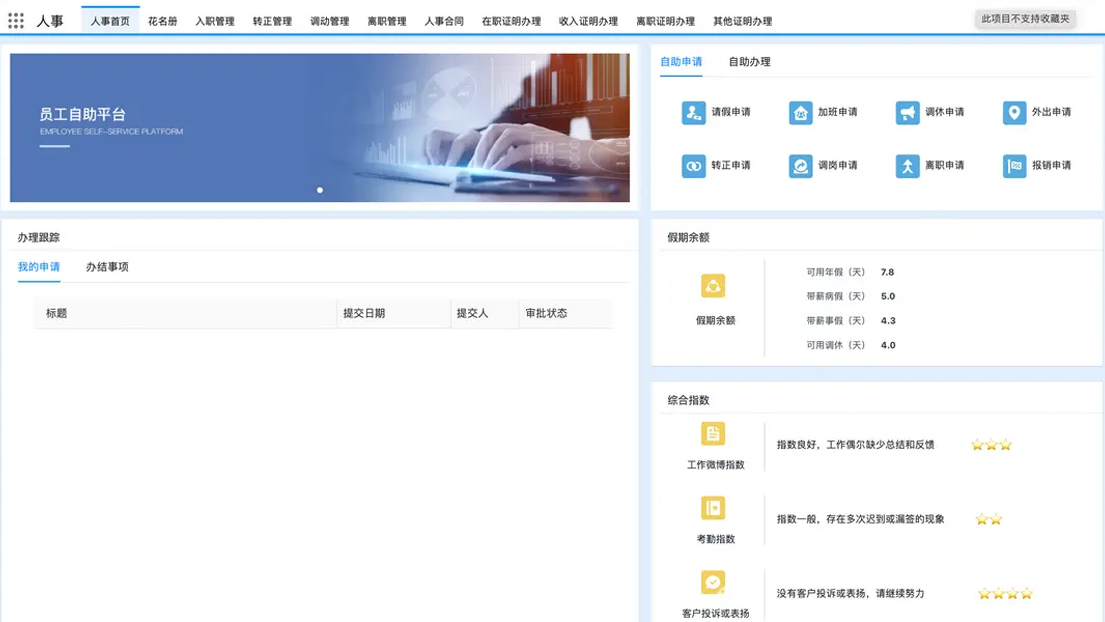
Task: Click the 调休申请 compensatory leave icon
Action: pyautogui.click(x=906, y=112)
